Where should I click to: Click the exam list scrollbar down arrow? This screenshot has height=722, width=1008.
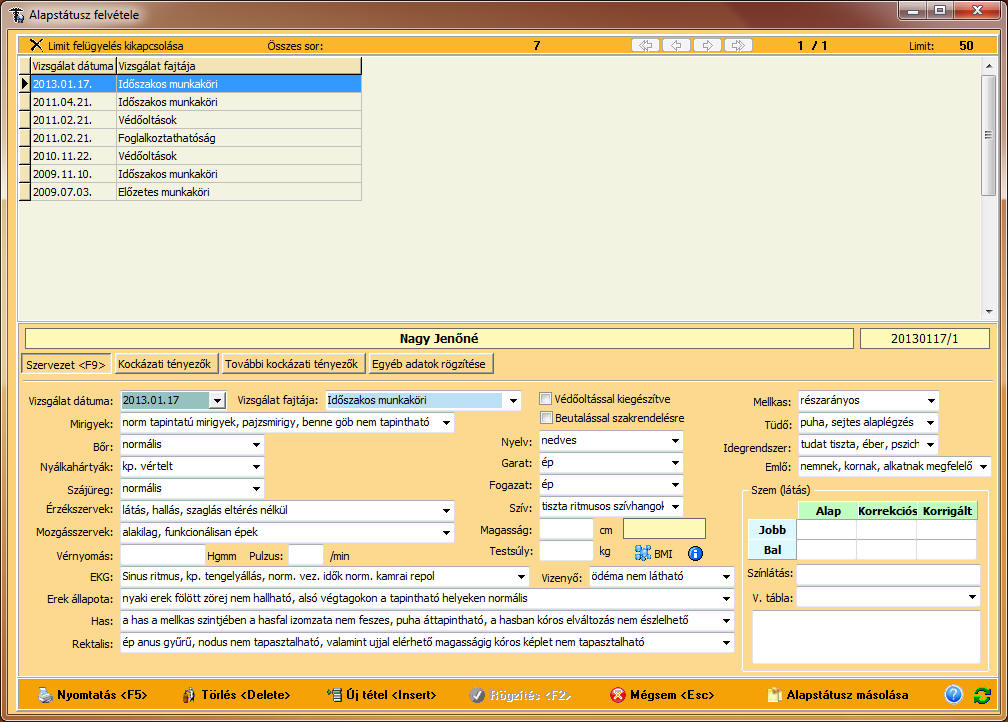click(x=989, y=312)
